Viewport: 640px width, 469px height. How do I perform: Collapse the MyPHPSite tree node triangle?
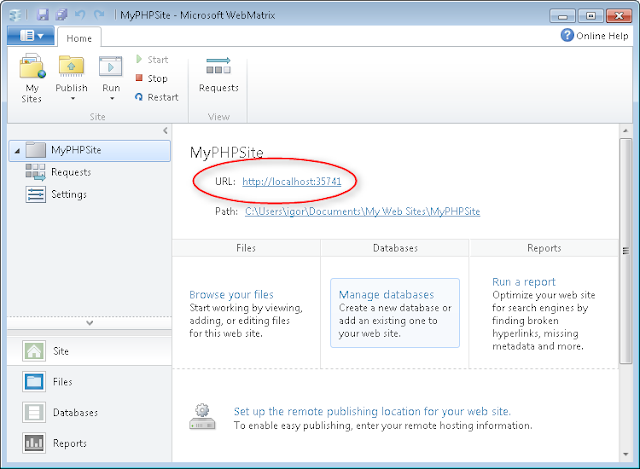coord(17,151)
